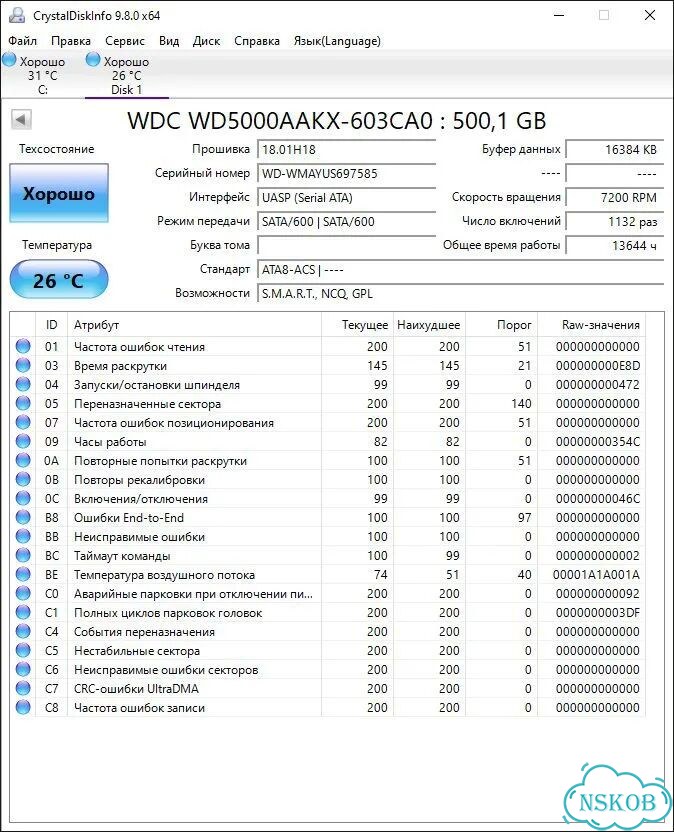The height and width of the screenshot is (832, 674).
Task: Click the status circle for attribute BB
Action: pyautogui.click(x=23, y=536)
